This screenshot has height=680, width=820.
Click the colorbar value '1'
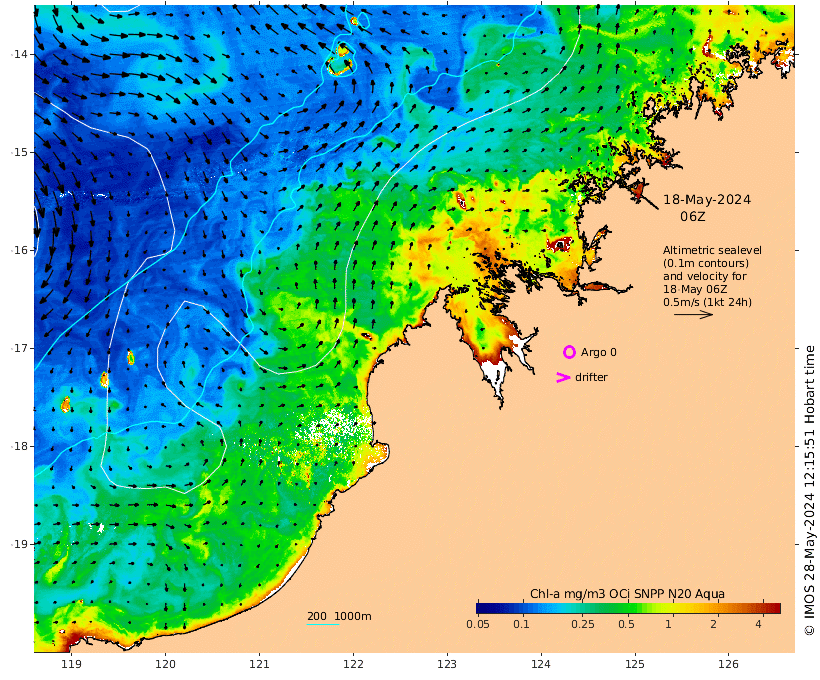[x=668, y=624]
